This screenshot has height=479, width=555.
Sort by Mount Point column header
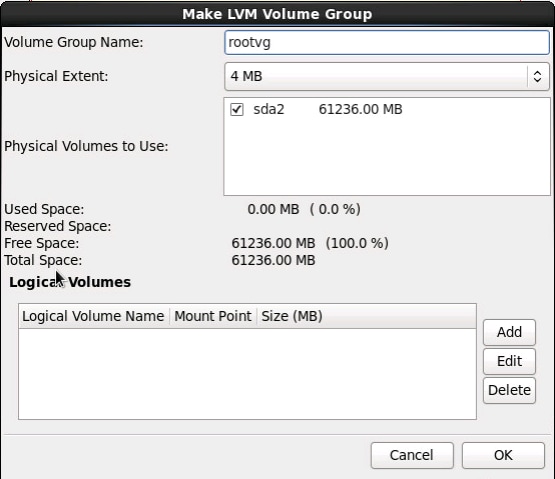click(213, 316)
